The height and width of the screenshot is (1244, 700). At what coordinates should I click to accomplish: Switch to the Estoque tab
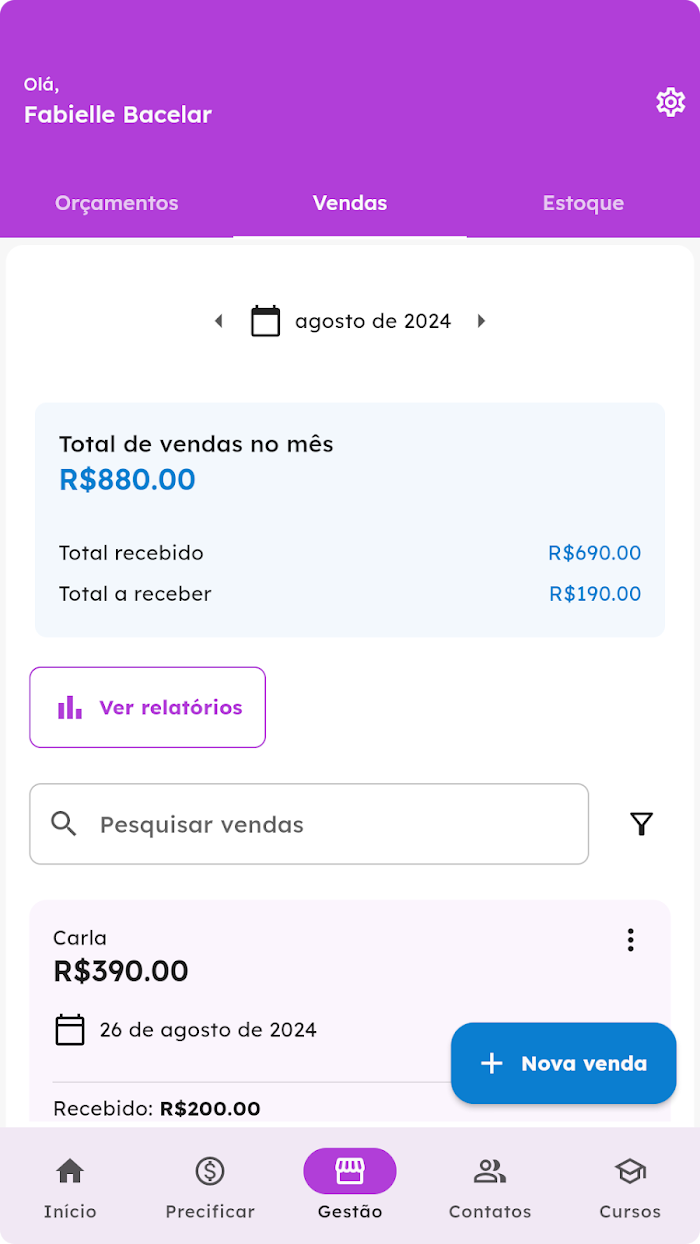click(583, 203)
